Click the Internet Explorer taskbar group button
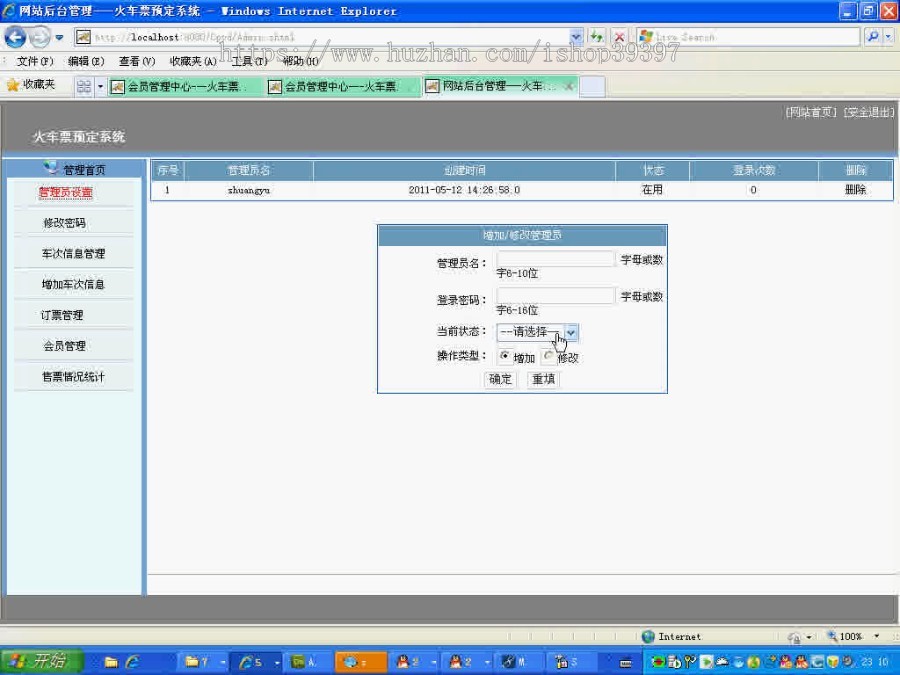This screenshot has width=900, height=675. pyautogui.click(x=258, y=662)
